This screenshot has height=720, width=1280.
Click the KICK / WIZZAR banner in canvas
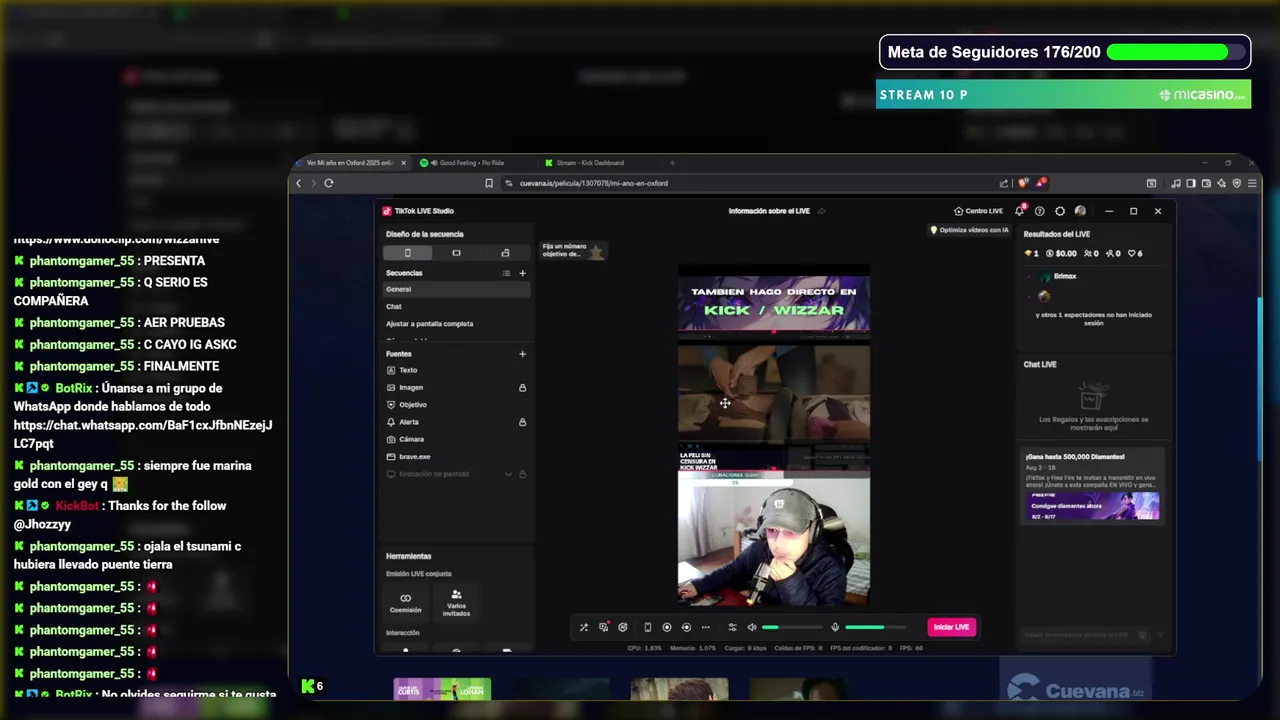pos(774,303)
